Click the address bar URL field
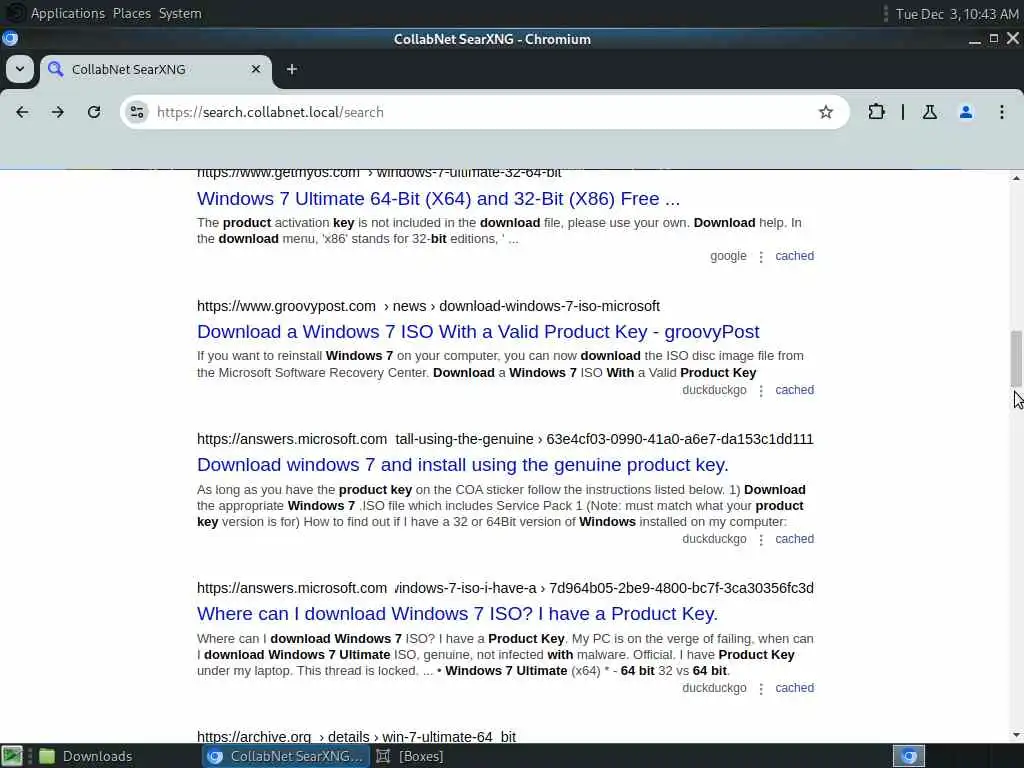Screen dimensions: 1024x768 483,112
